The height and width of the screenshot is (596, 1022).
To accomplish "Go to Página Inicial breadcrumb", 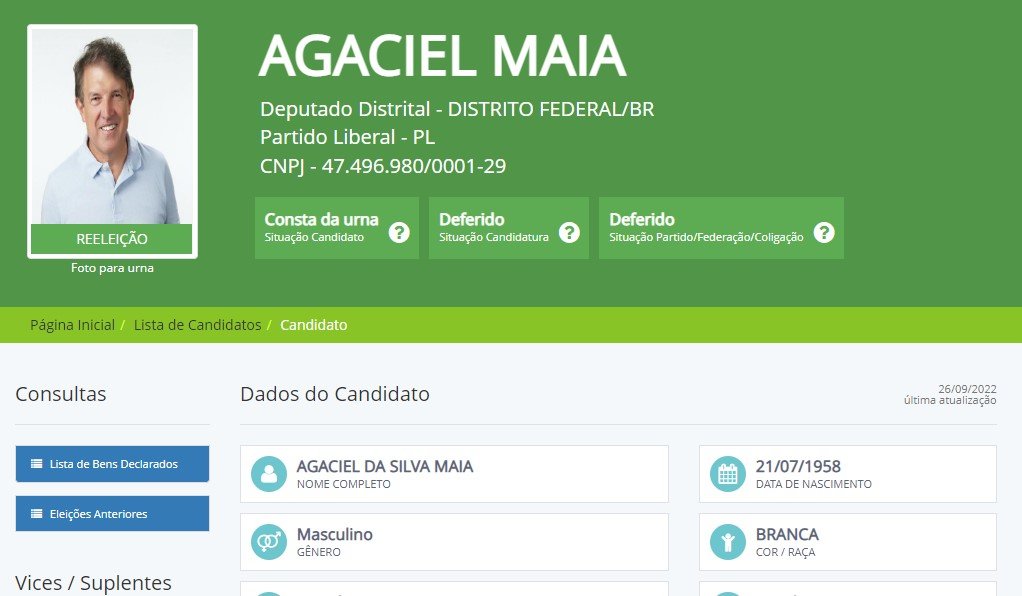I will pos(72,325).
